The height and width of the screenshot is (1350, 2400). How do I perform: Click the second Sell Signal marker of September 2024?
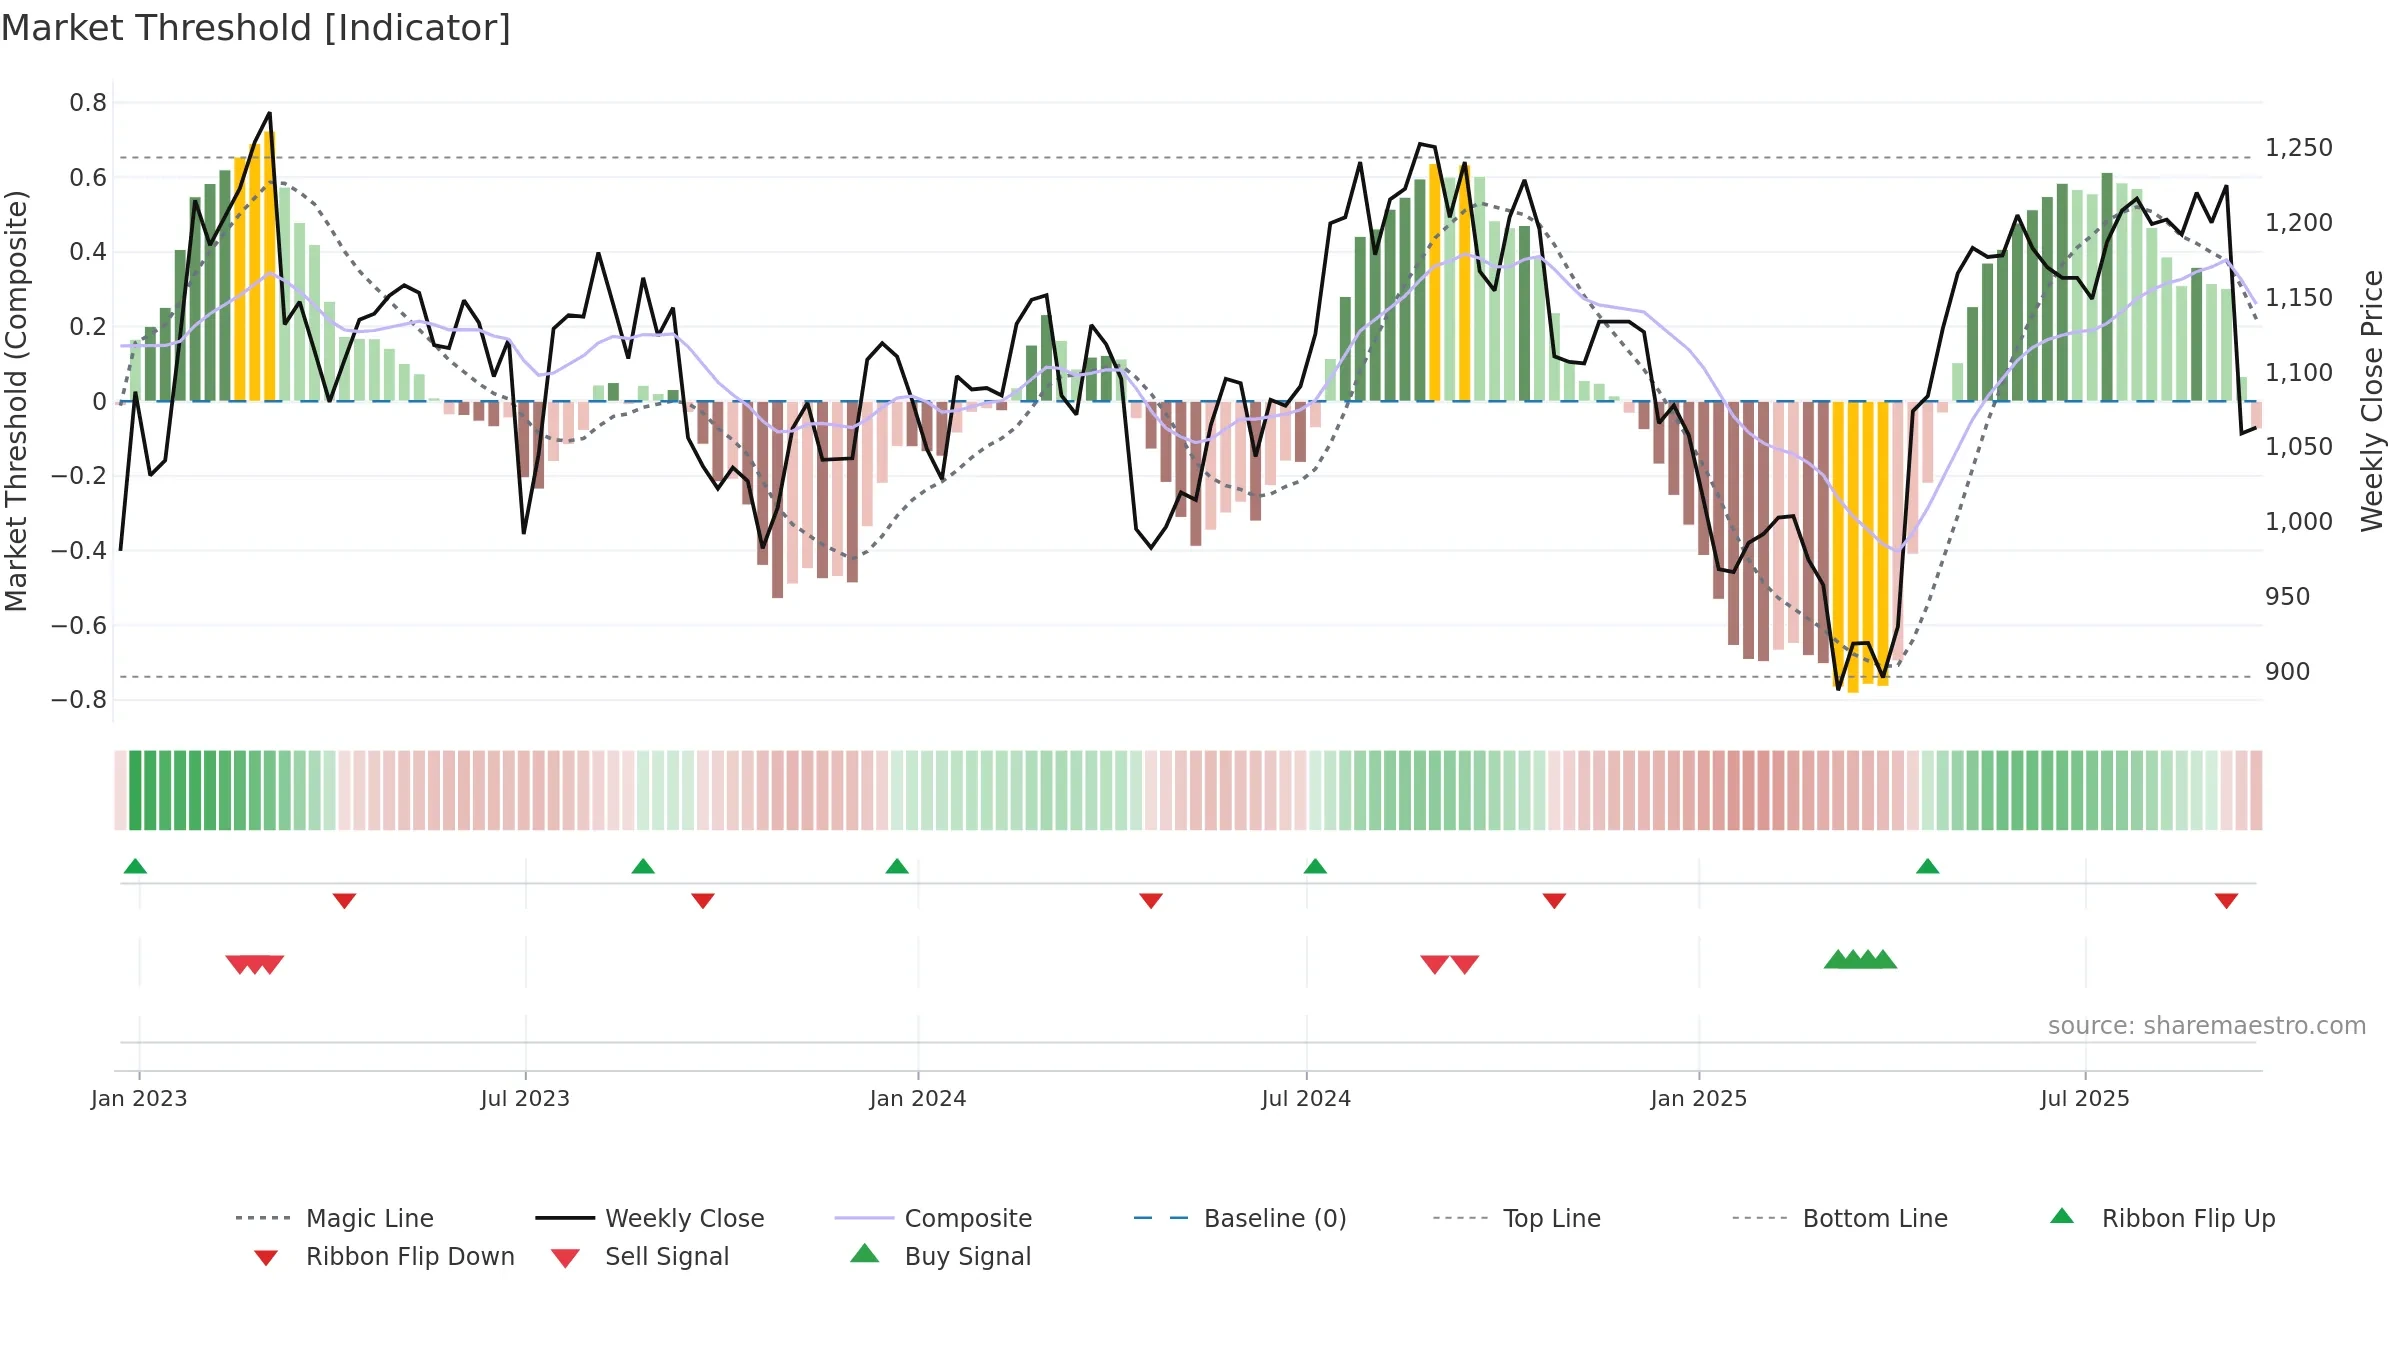[1465, 964]
